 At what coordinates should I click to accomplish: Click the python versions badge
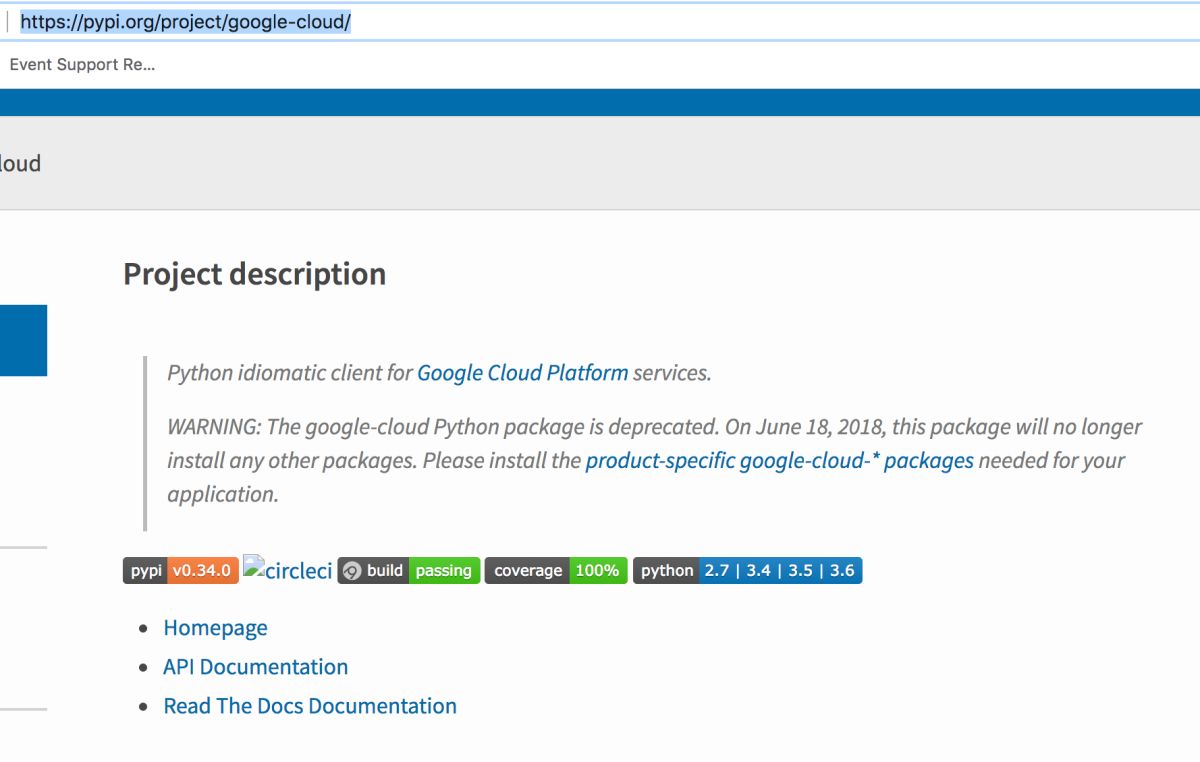[x=747, y=570]
